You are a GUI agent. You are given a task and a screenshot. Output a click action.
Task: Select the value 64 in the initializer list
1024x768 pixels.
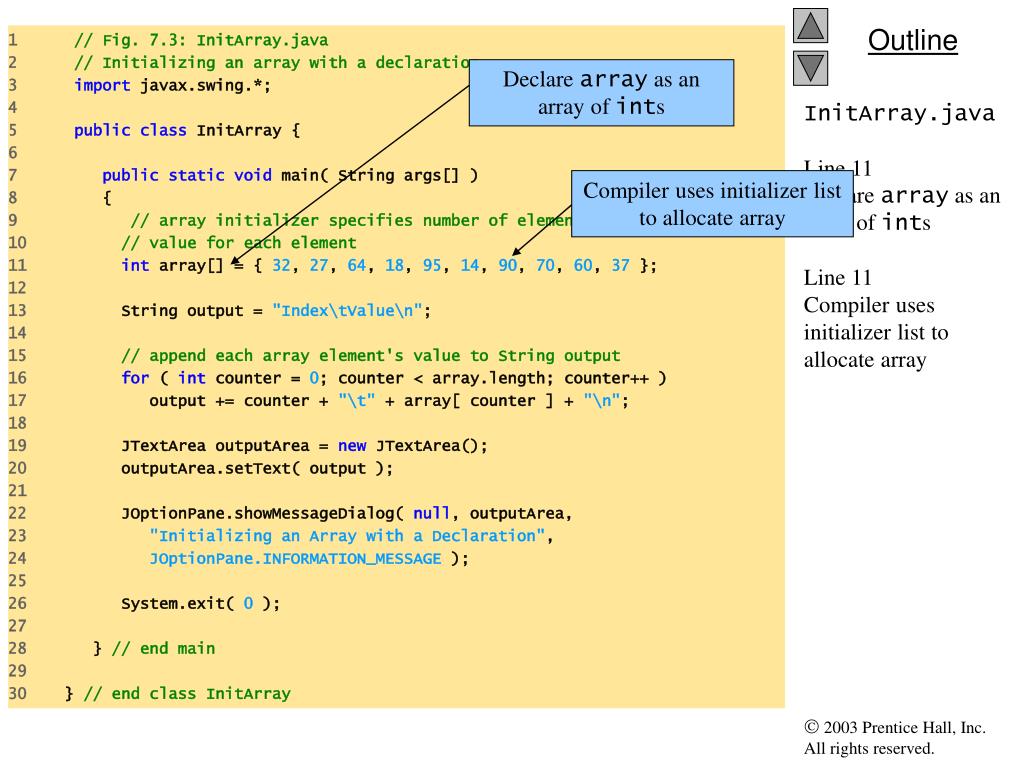pyautogui.click(x=357, y=266)
